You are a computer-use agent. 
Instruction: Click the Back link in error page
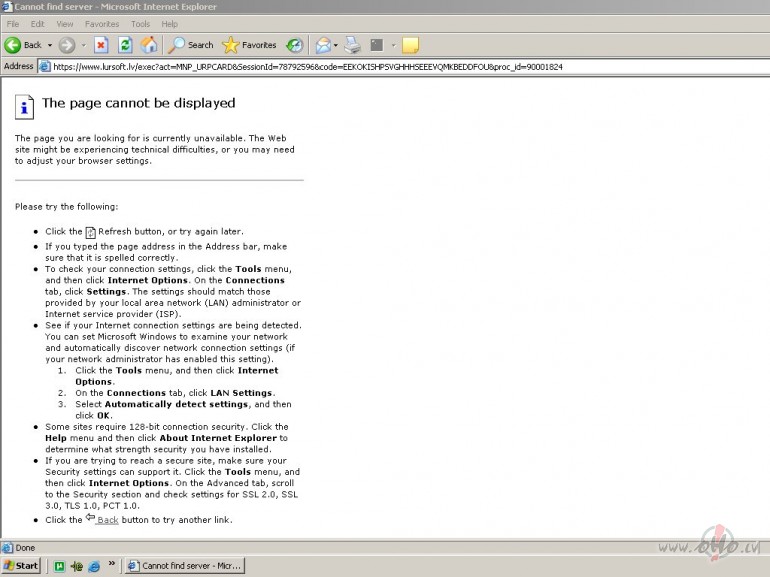[x=108, y=520]
